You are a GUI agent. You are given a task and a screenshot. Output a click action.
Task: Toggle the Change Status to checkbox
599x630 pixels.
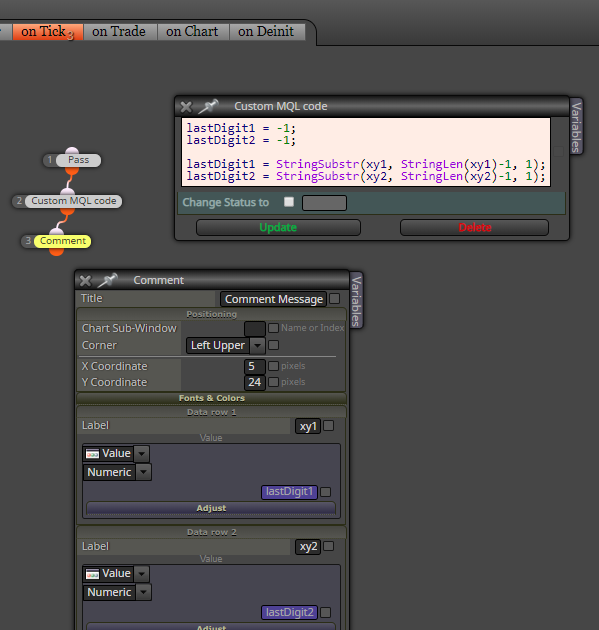point(289,202)
